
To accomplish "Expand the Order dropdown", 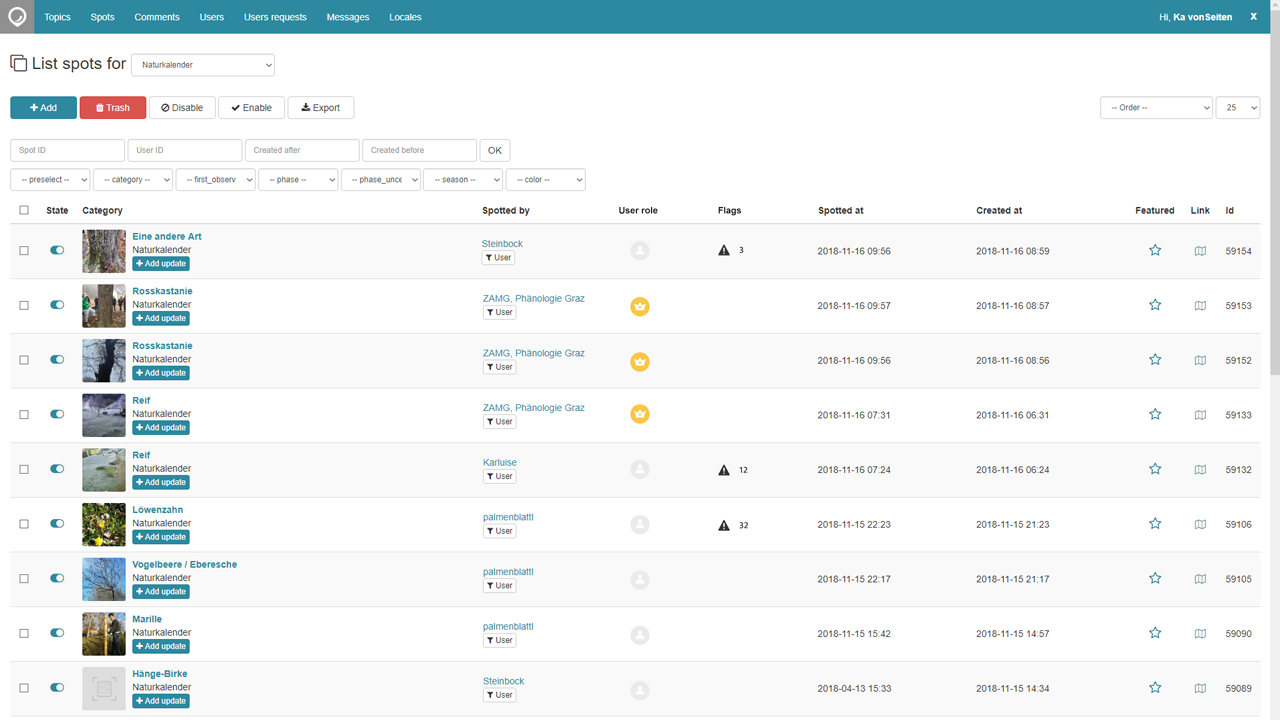I will 1156,108.
